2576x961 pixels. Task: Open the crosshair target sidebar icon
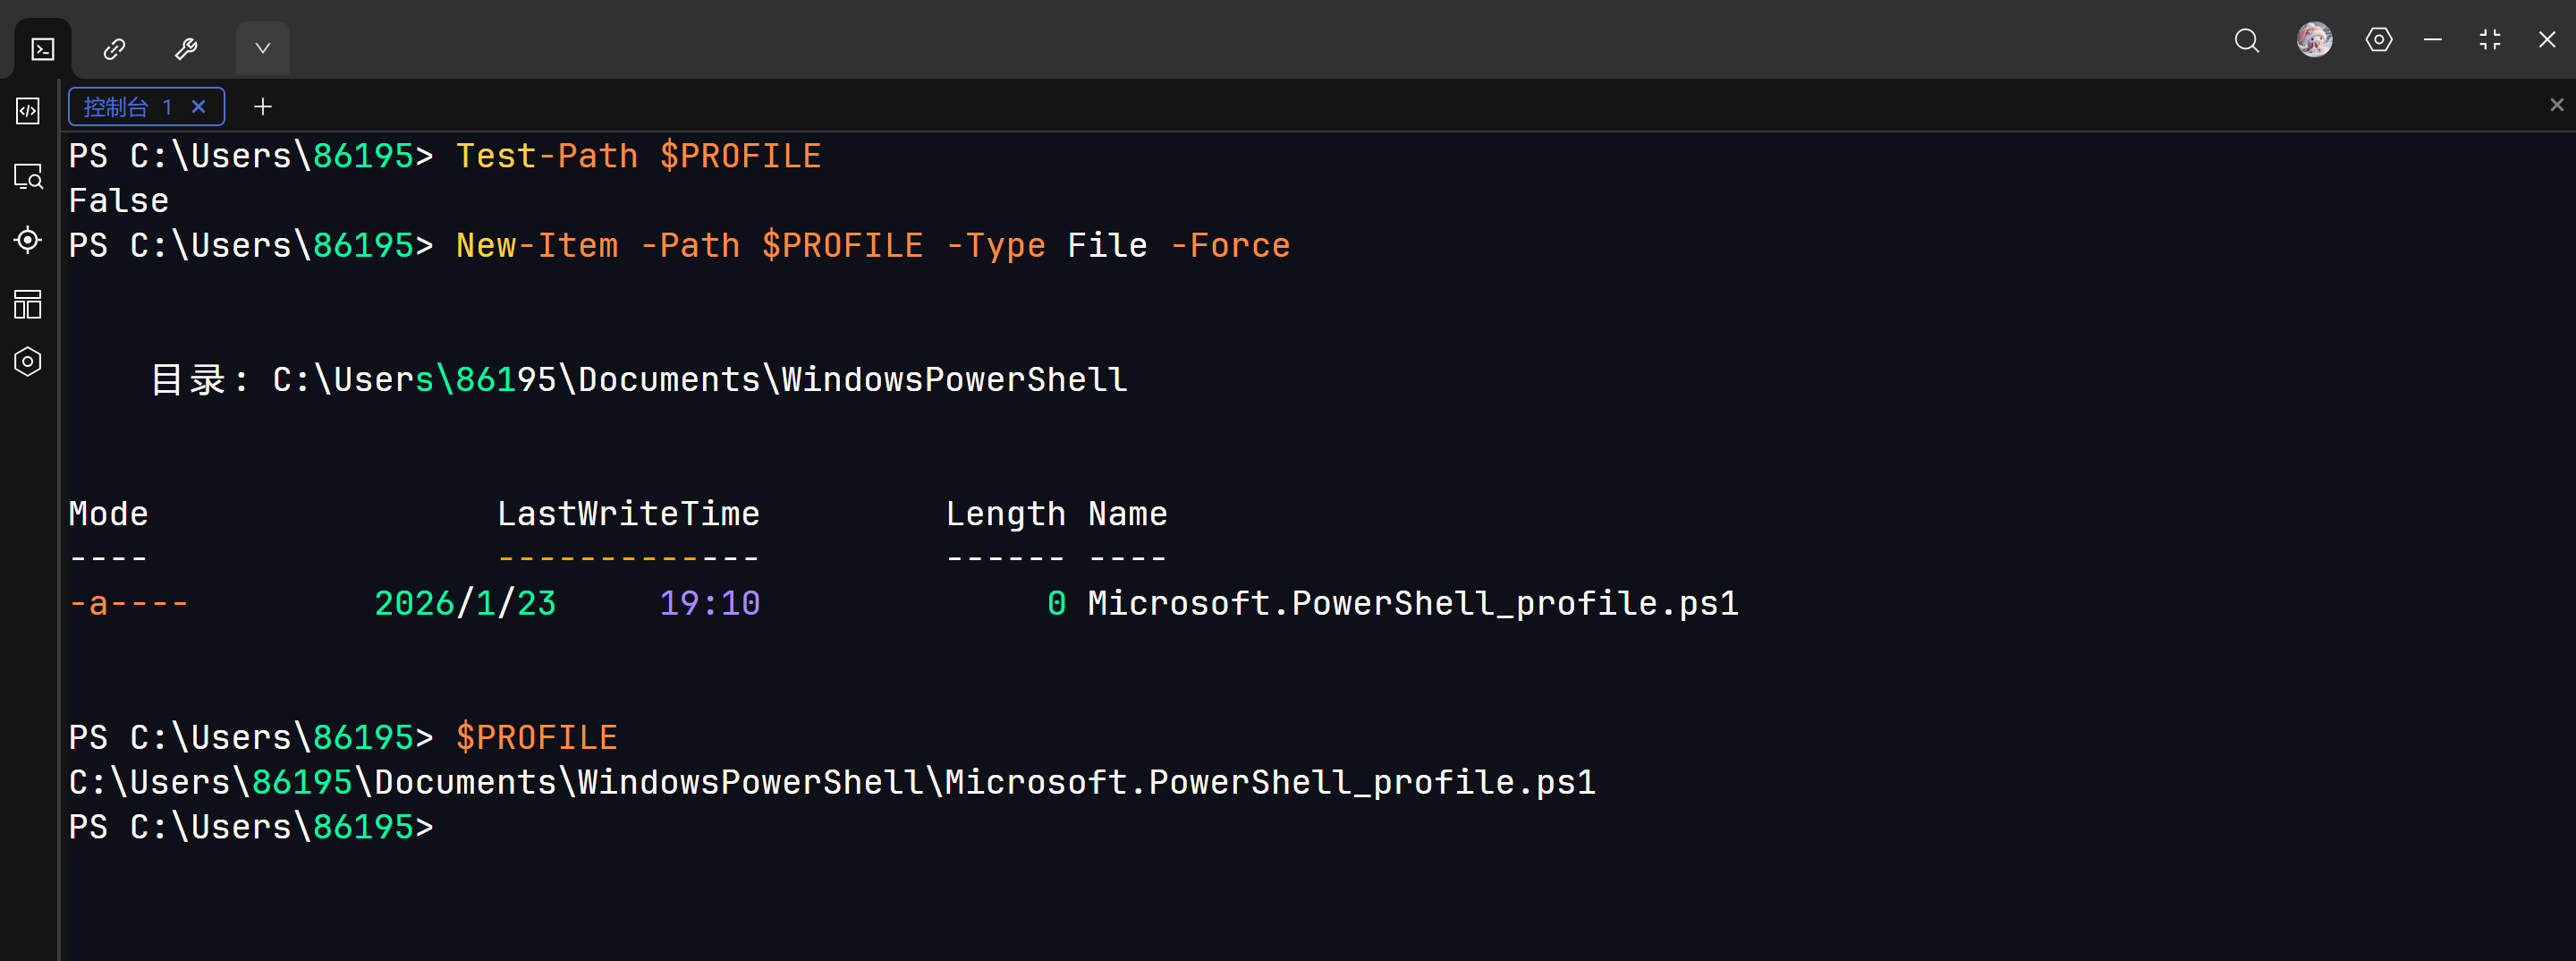[28, 240]
